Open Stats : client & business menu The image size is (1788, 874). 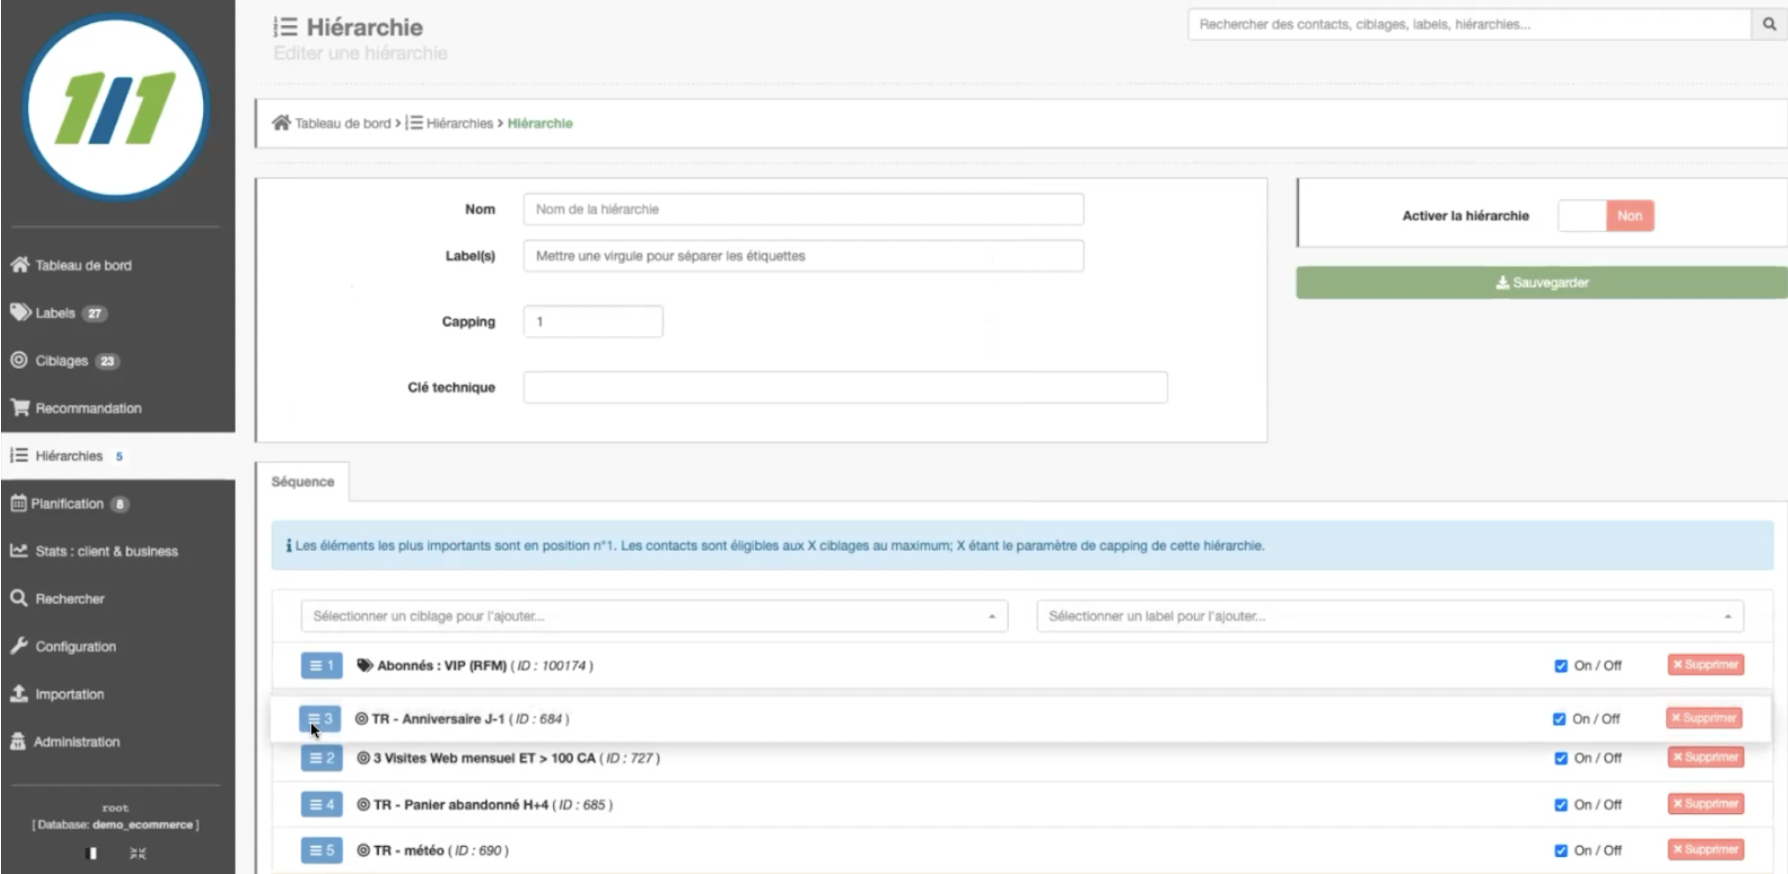click(x=118, y=551)
